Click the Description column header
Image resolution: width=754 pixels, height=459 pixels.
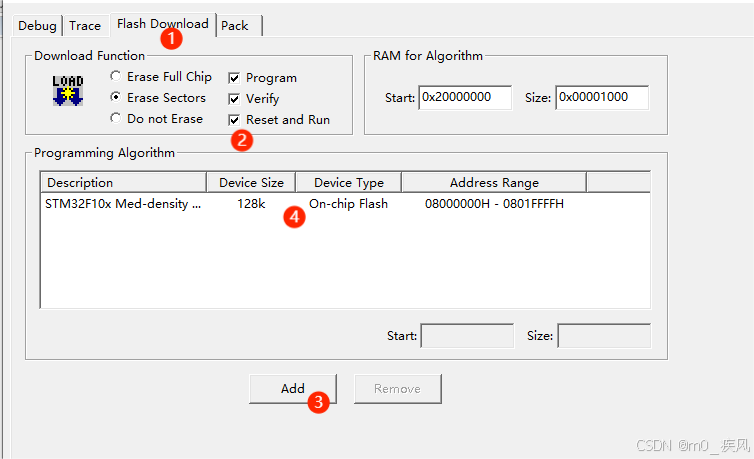(x=124, y=183)
